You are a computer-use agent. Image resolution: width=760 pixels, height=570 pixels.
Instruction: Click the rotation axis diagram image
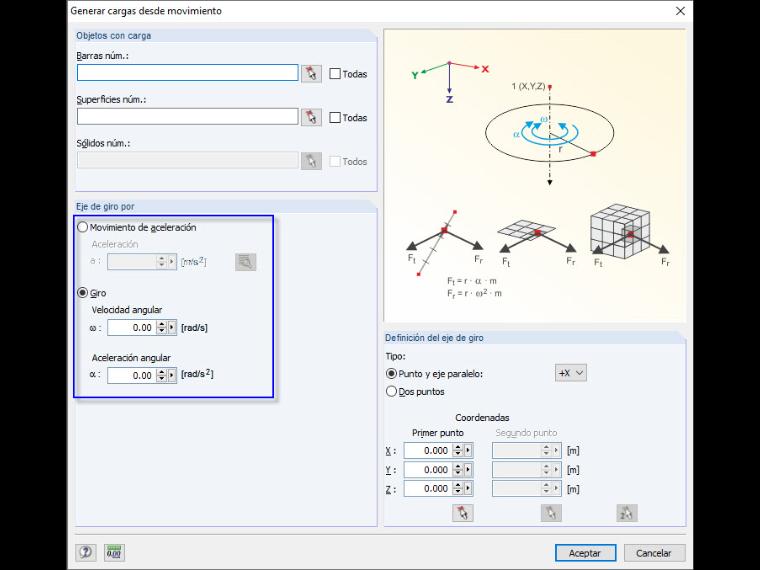tap(535, 175)
